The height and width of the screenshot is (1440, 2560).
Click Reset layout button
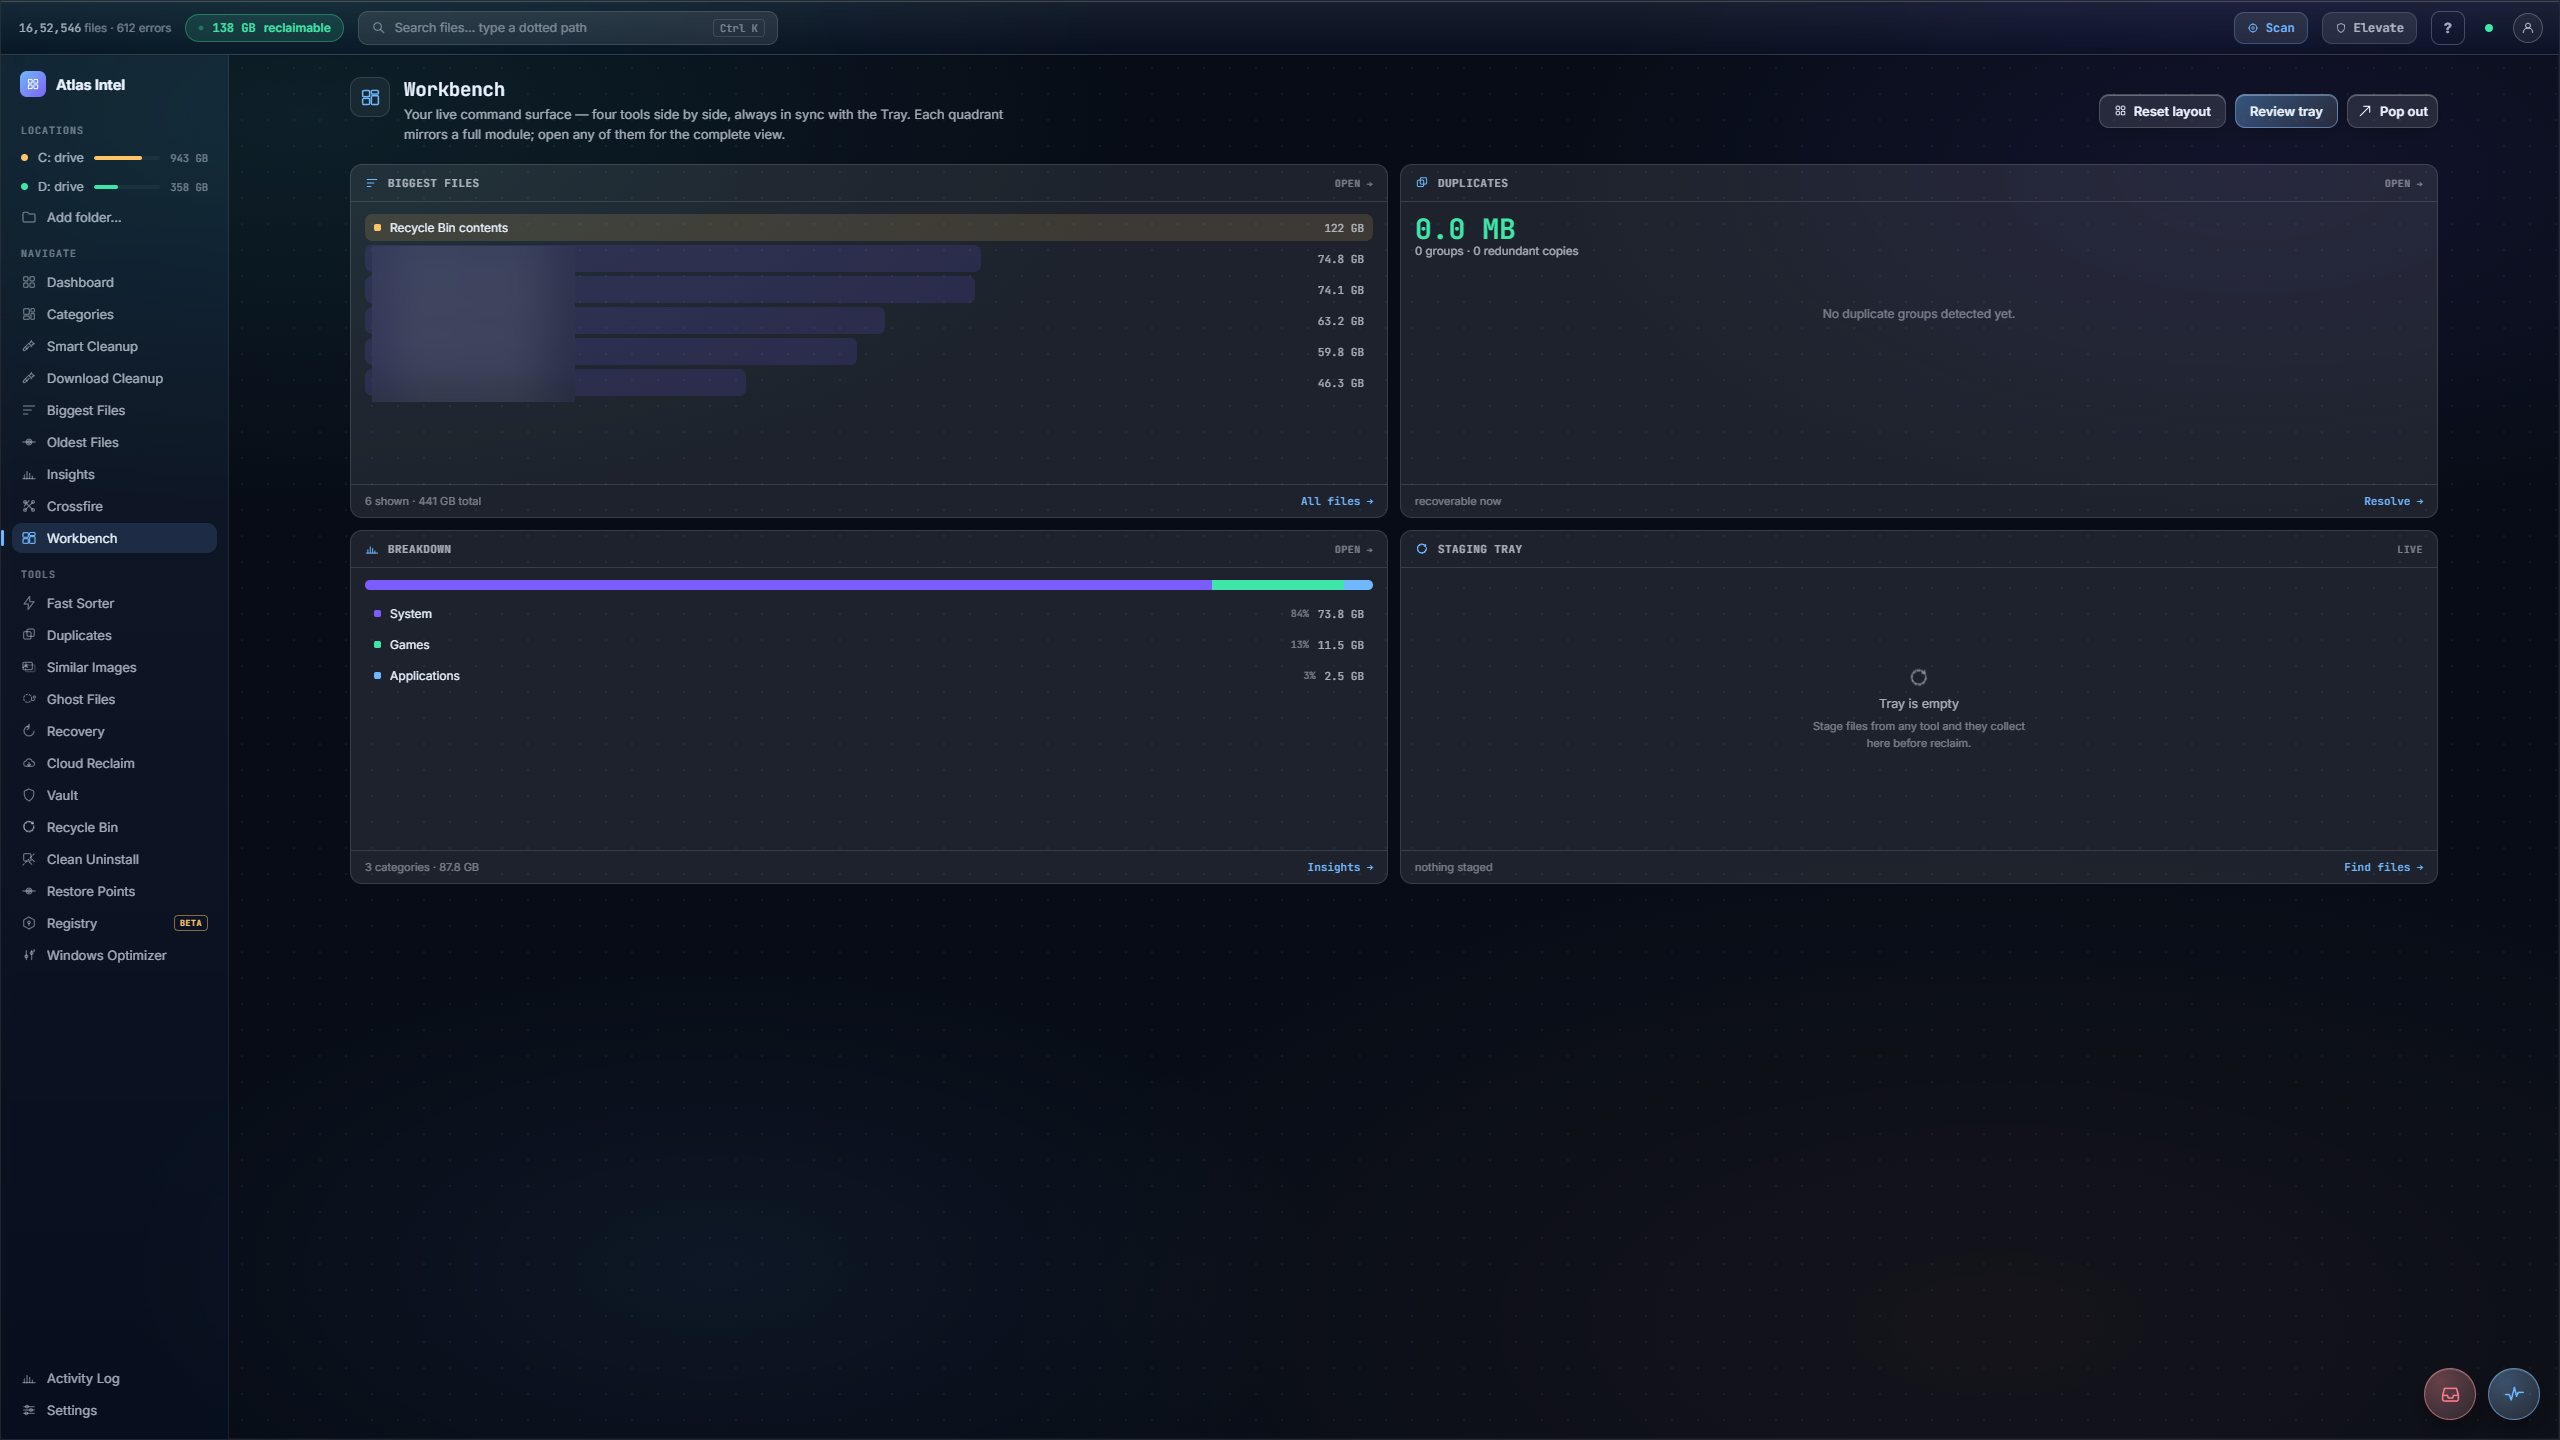tap(2161, 111)
